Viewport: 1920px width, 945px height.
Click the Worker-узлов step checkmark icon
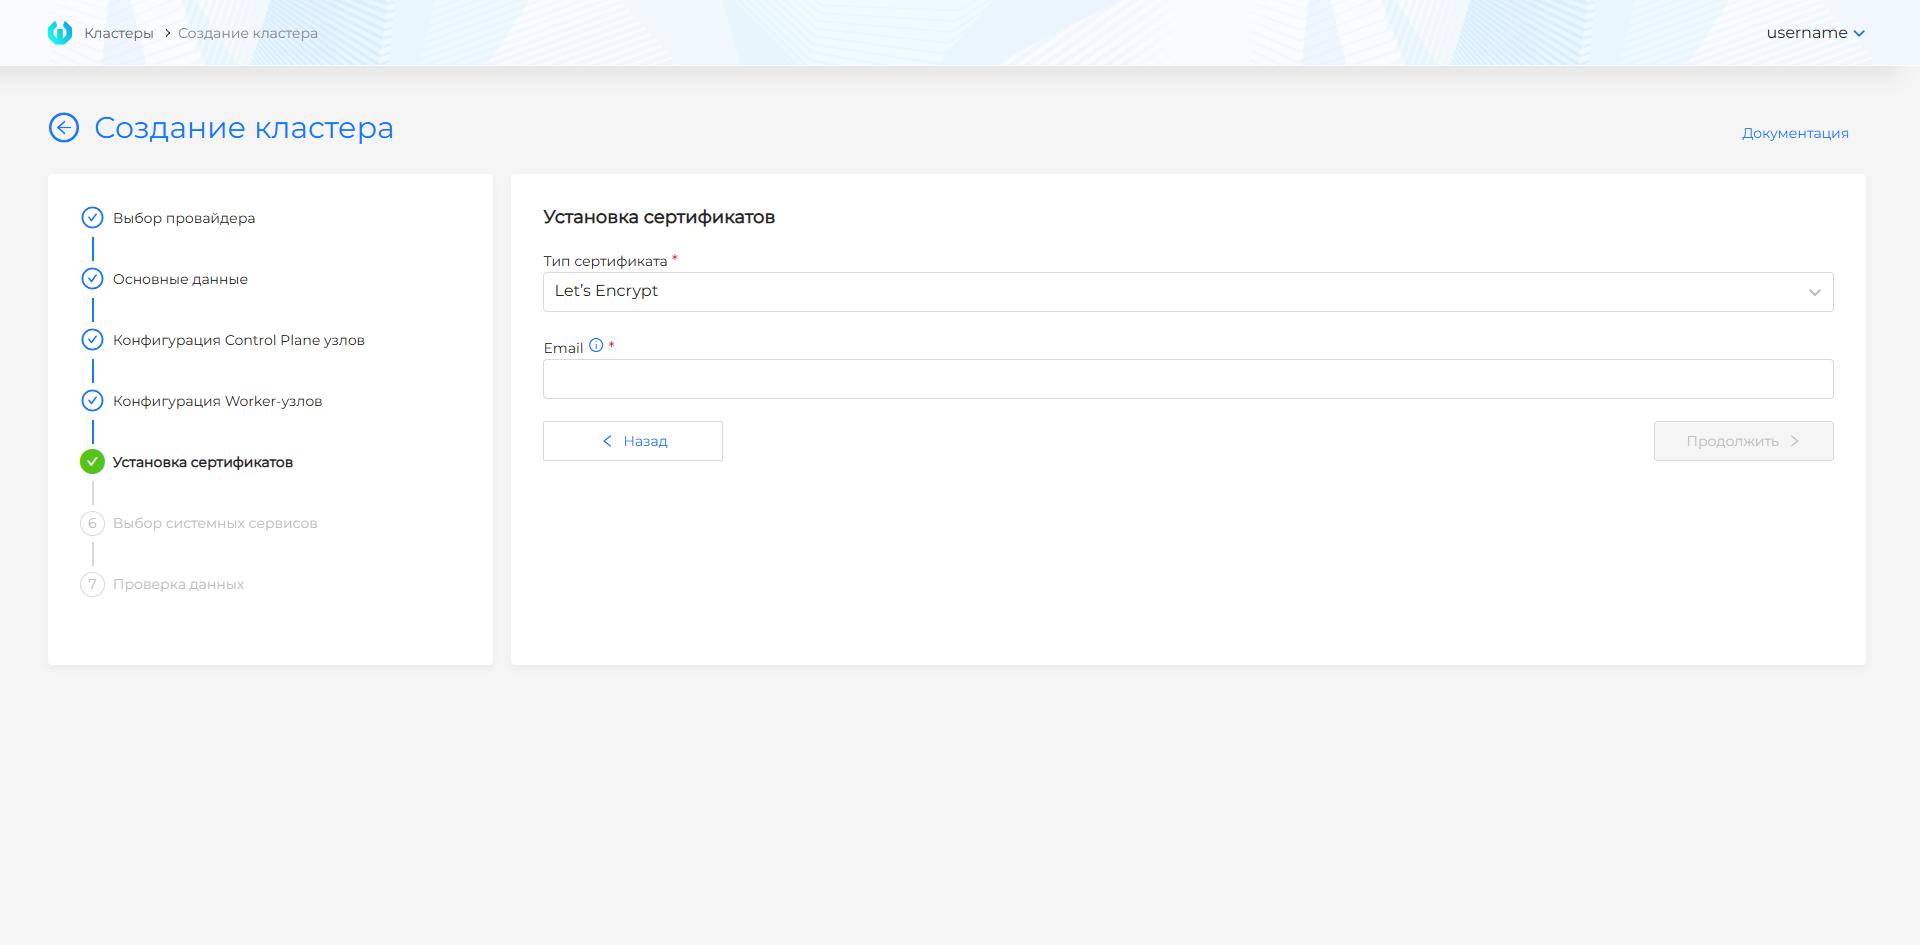pyautogui.click(x=92, y=401)
